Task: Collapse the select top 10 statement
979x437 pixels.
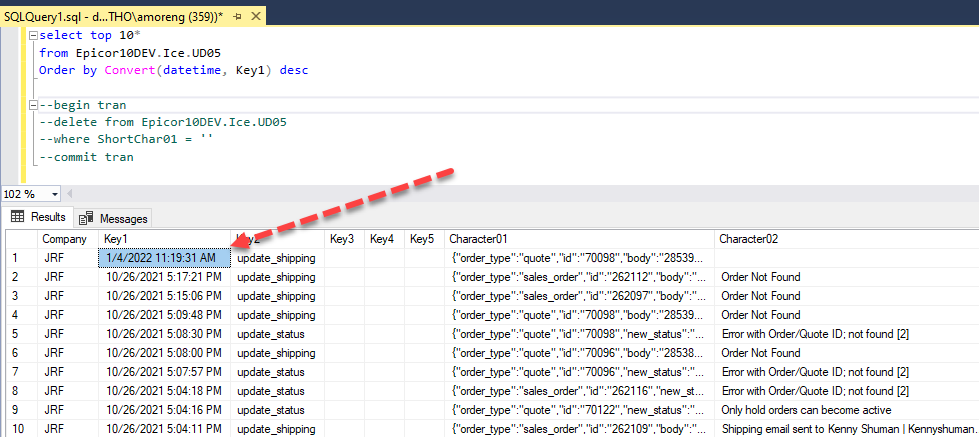Action: click(33, 36)
